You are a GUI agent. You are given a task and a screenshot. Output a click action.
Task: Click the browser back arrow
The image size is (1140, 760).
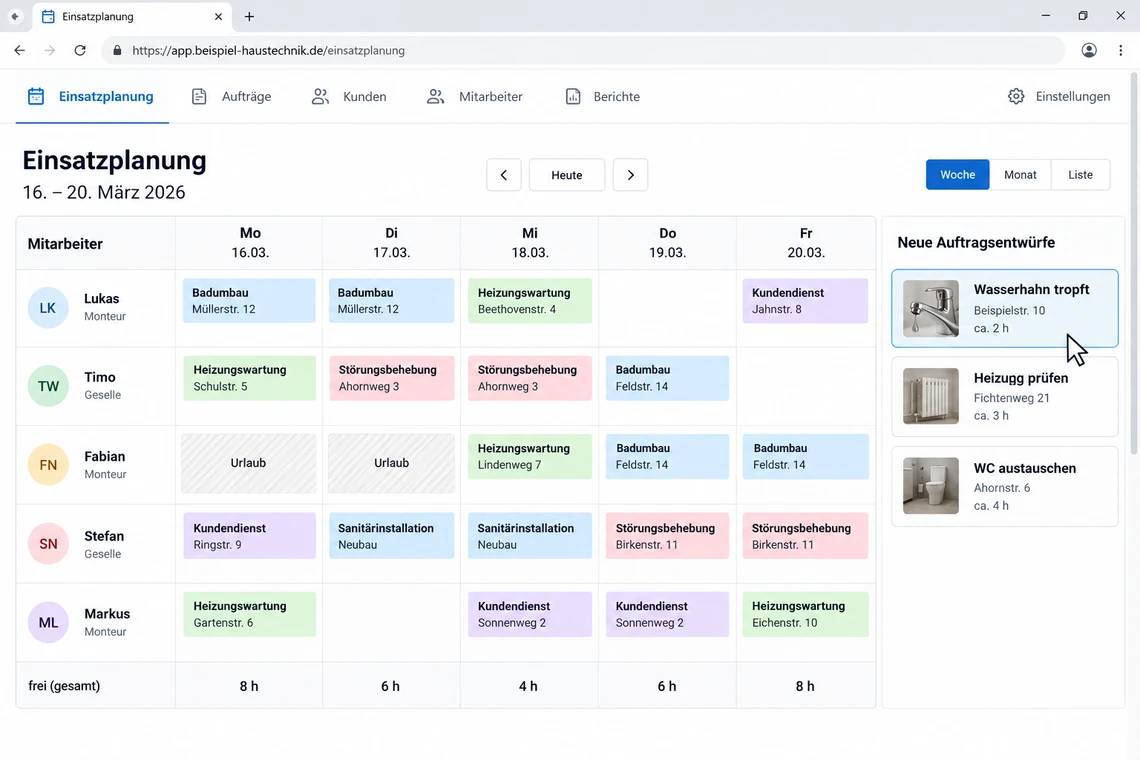coord(20,50)
